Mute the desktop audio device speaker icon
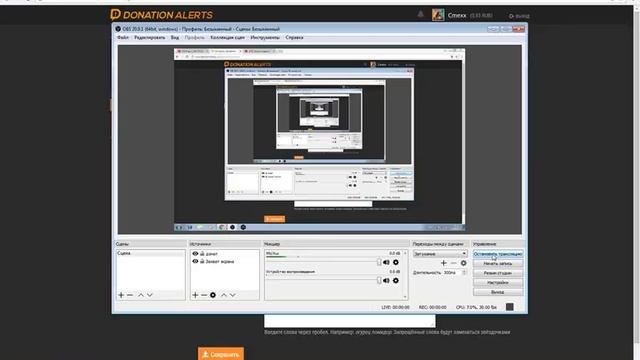The height and width of the screenshot is (360, 640). [386, 280]
